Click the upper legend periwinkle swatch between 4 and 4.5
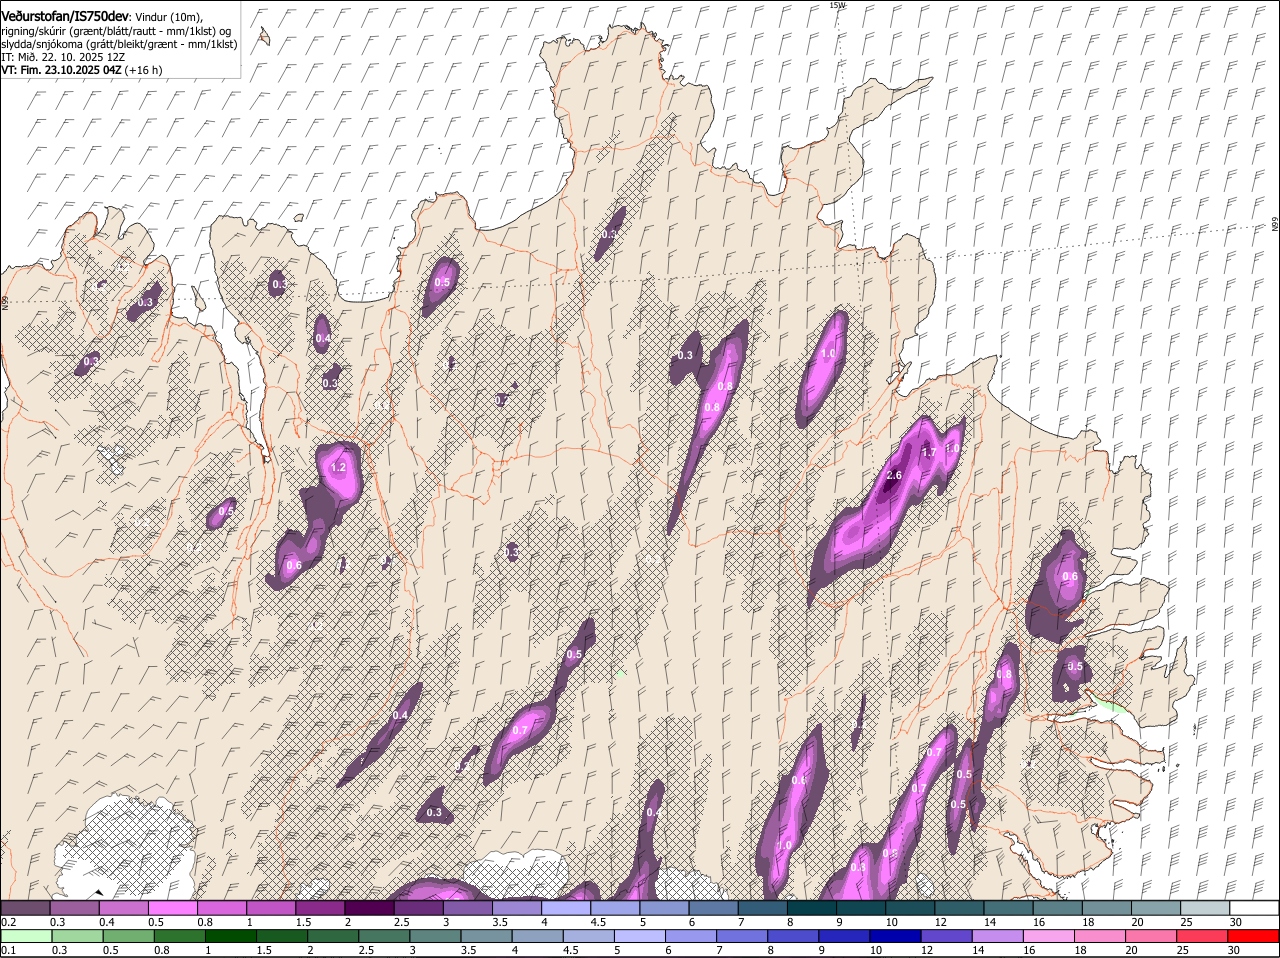Viewport: 1280px width, 958px height. (x=566, y=907)
